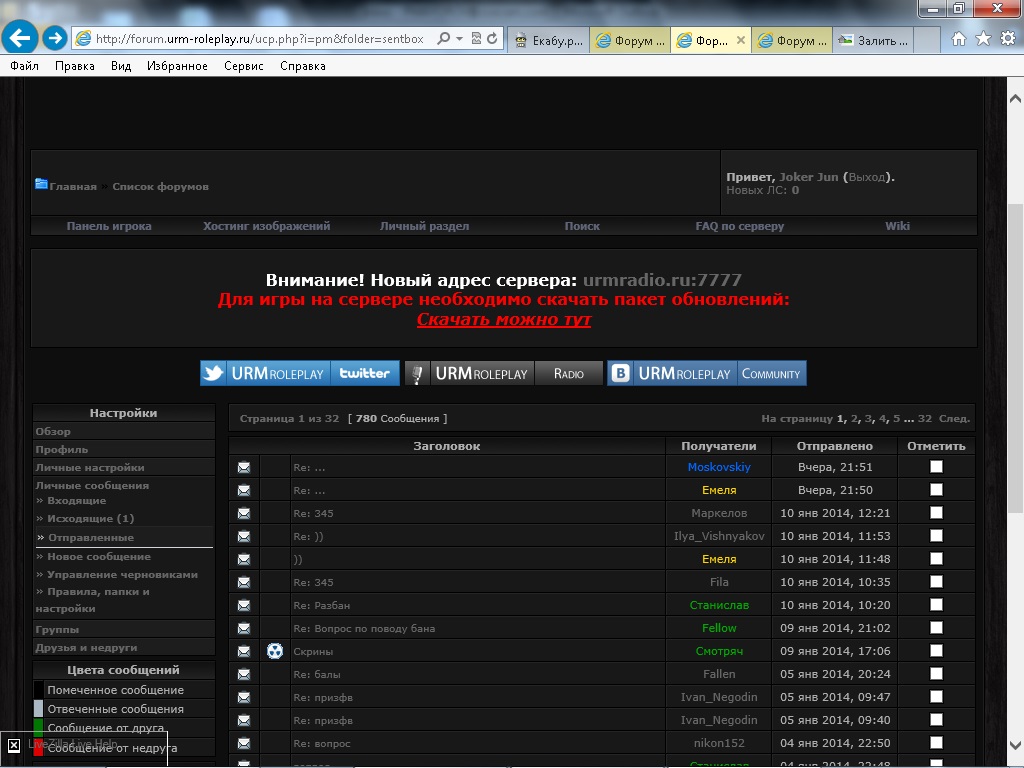Click the Главная folder icon
1024x768 pixels.
click(41, 184)
